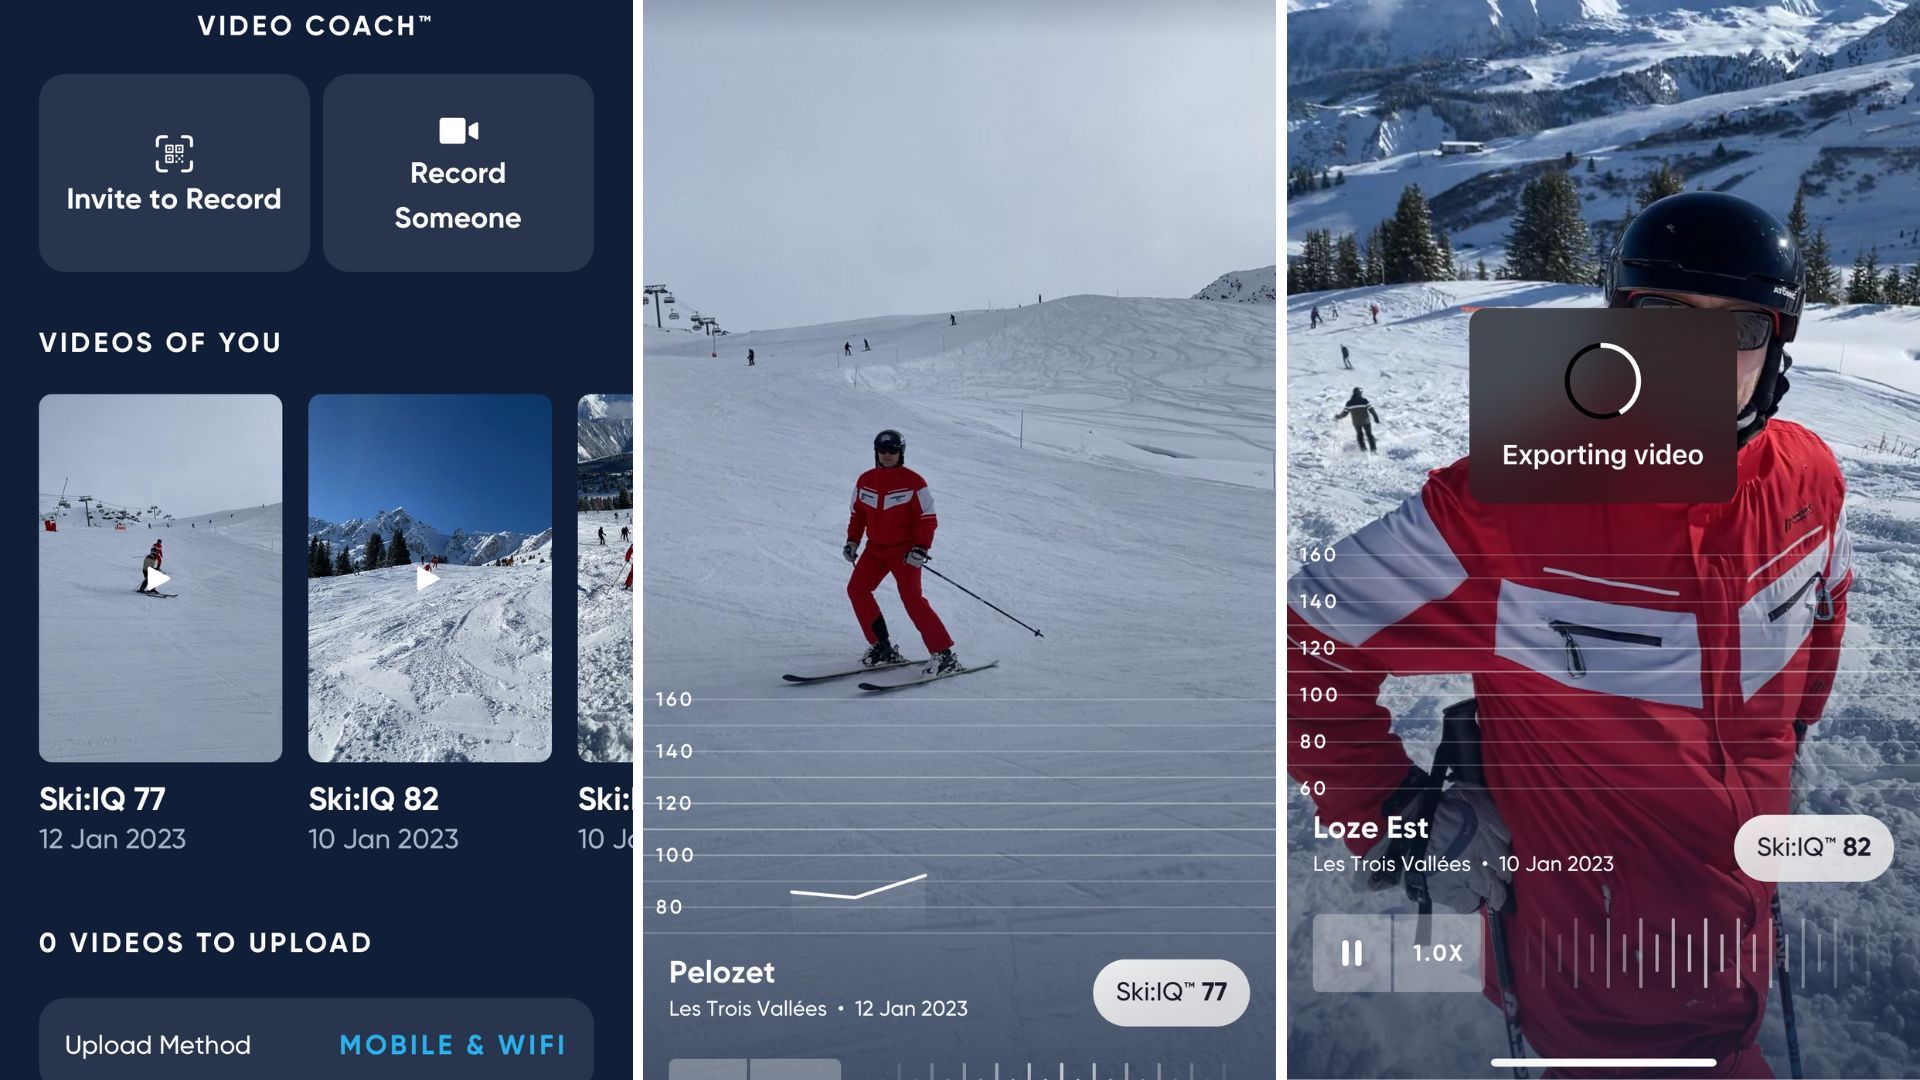Open the Ski:IQ 77 video thumbnail

pyautogui.click(x=160, y=578)
